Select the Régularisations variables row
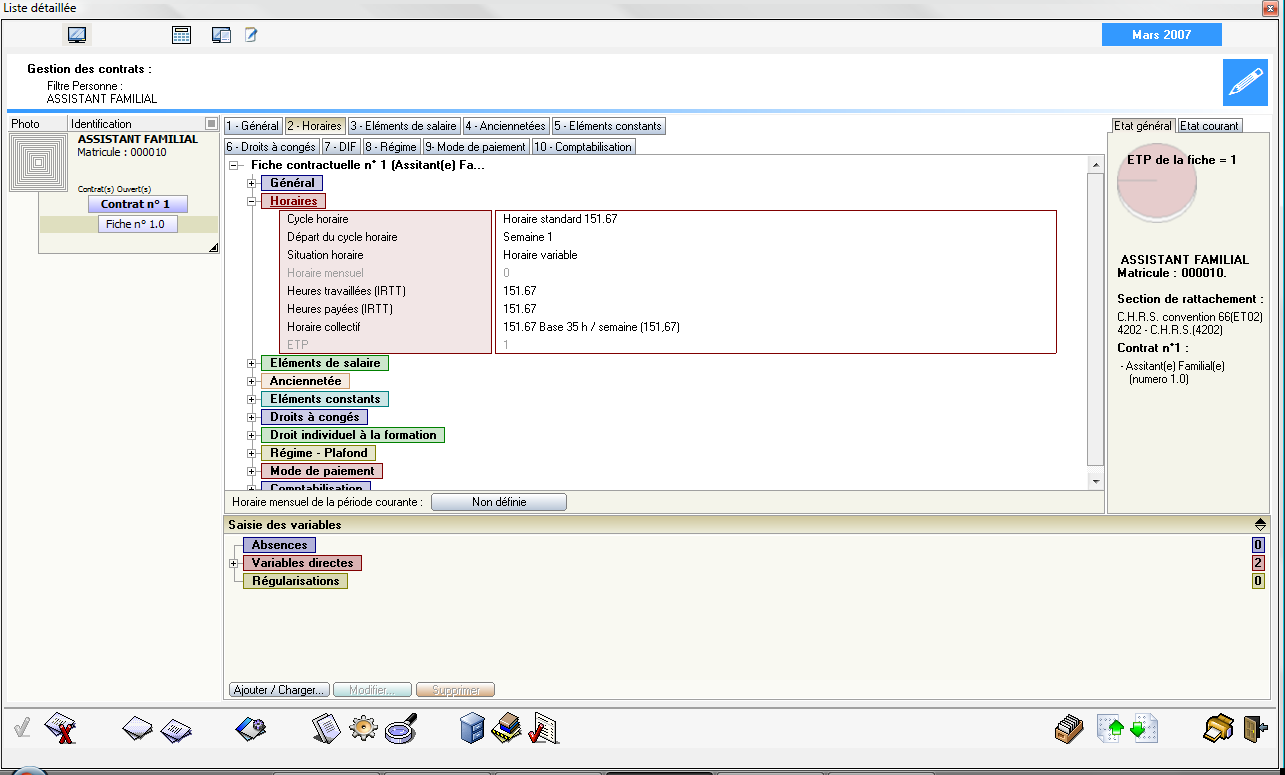The height and width of the screenshot is (775, 1285). (296, 581)
